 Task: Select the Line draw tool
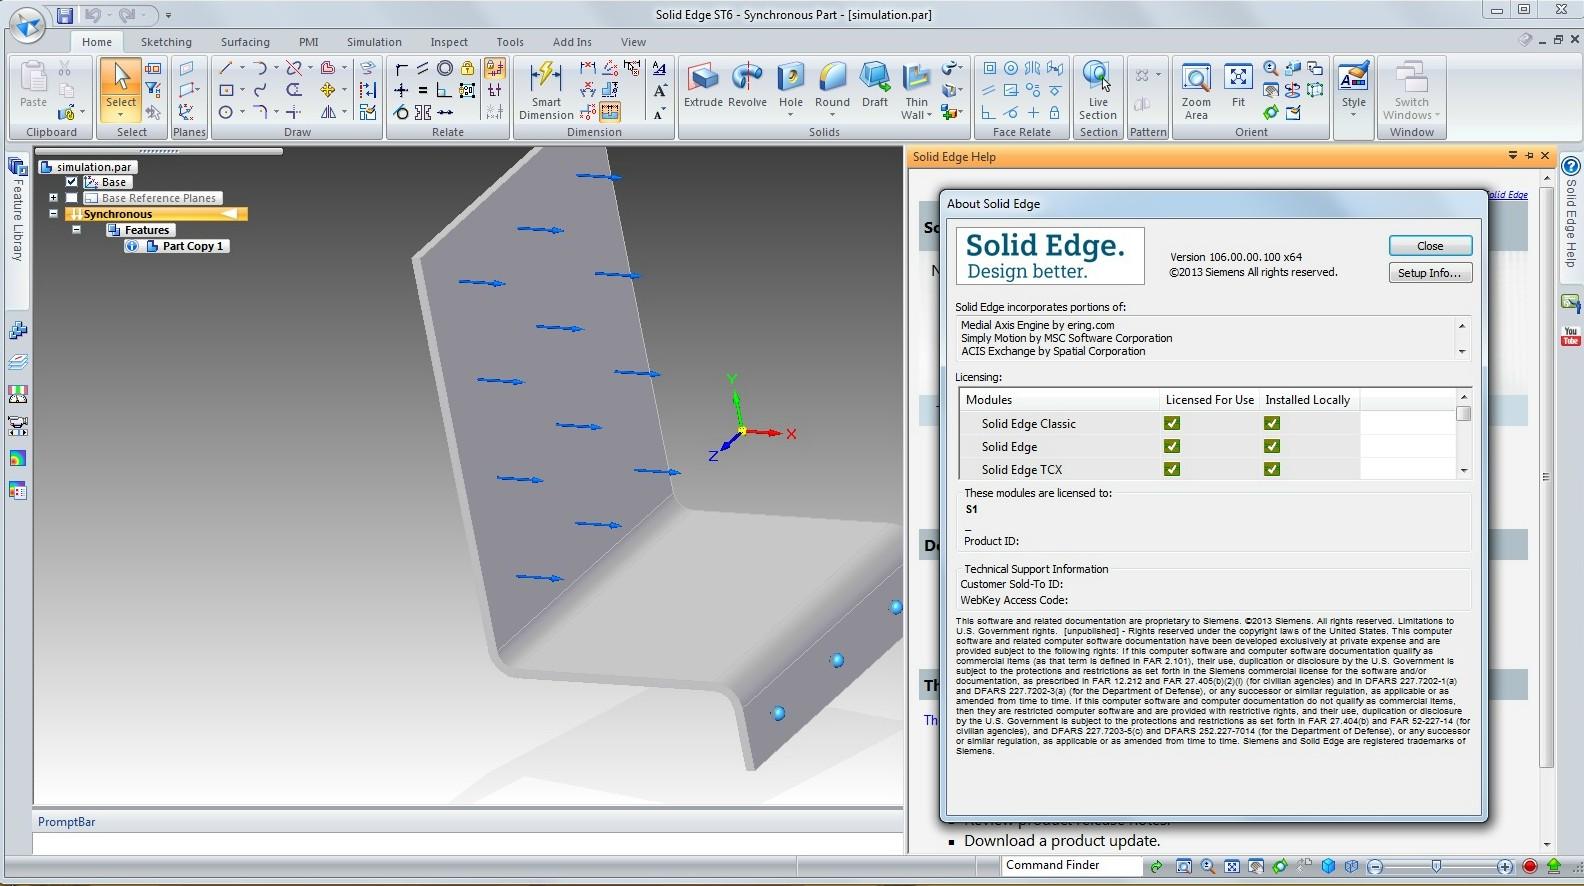[226, 68]
